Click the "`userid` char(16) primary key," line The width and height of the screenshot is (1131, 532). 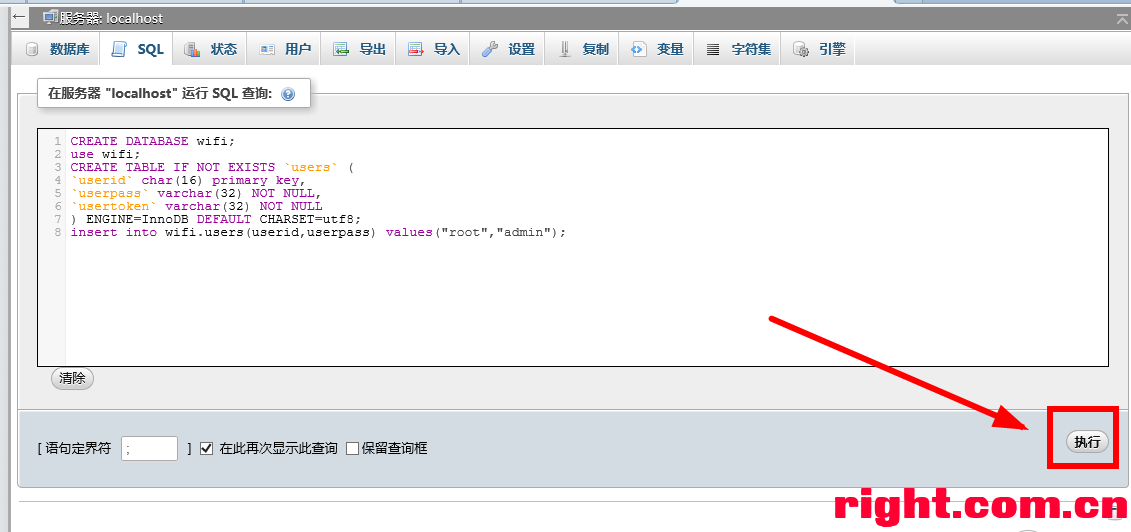tap(188, 180)
